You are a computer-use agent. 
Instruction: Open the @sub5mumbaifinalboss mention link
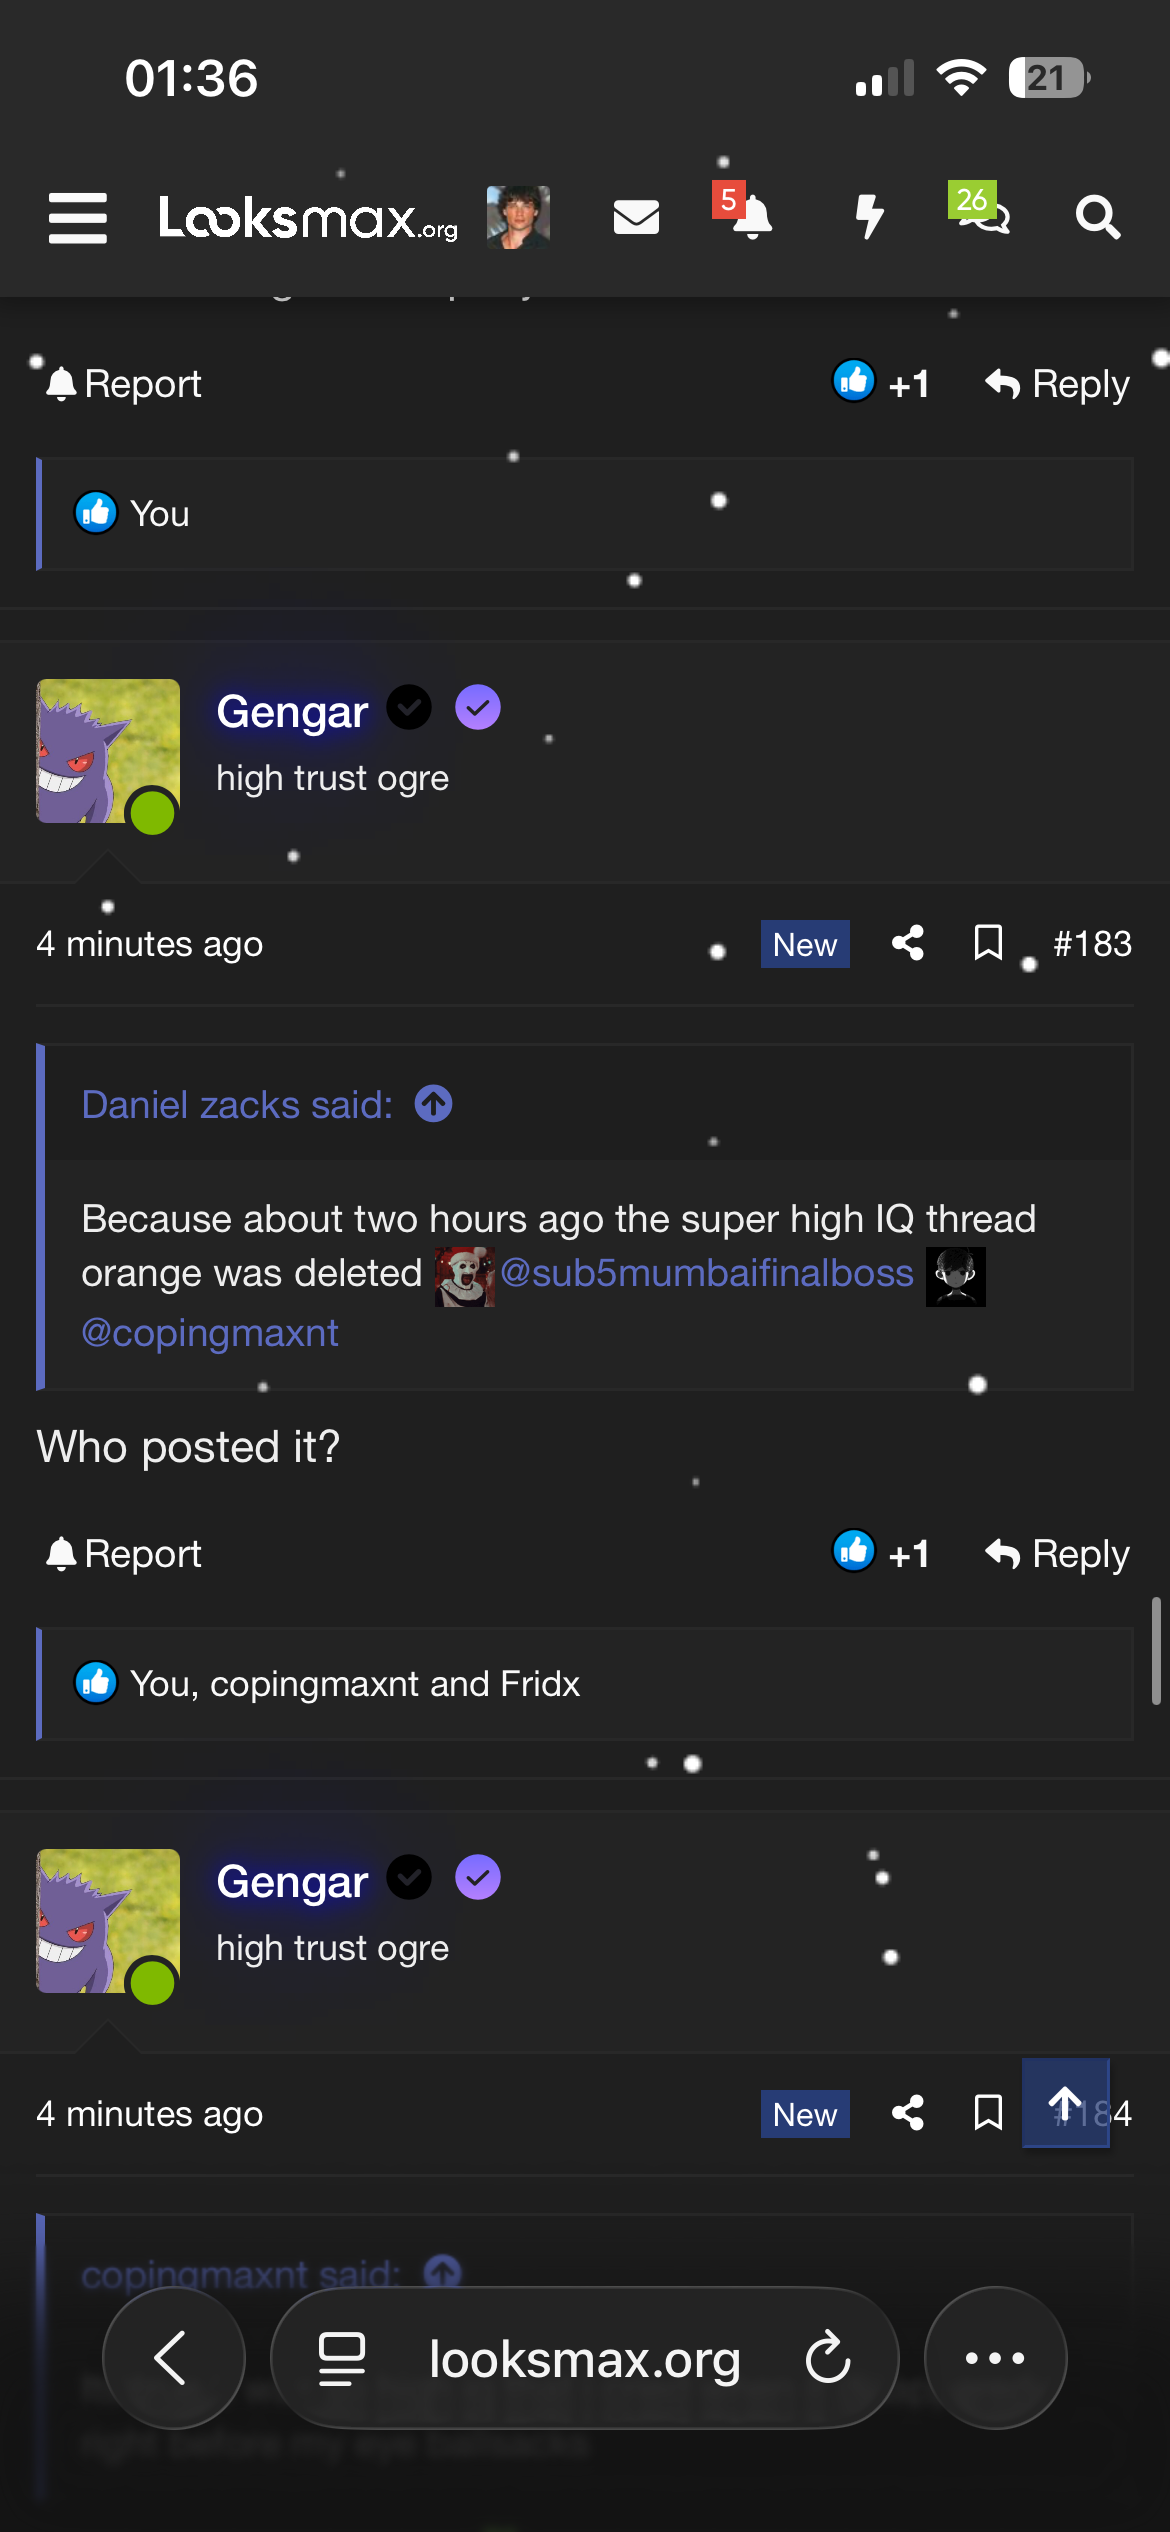pyautogui.click(x=706, y=1273)
